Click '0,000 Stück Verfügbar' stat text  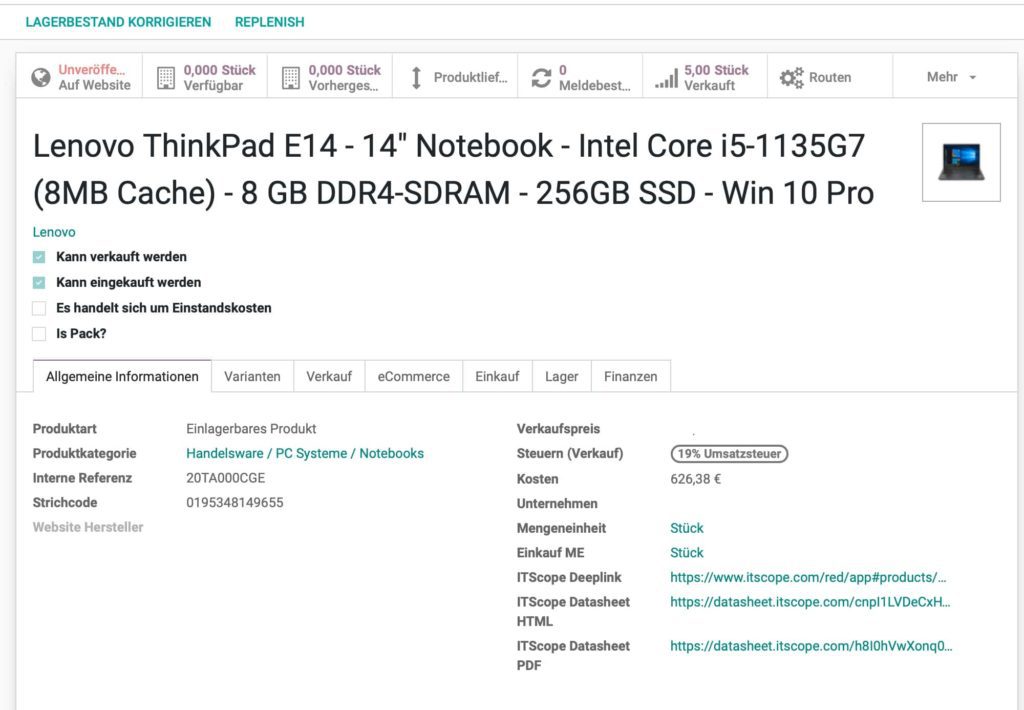coord(219,77)
